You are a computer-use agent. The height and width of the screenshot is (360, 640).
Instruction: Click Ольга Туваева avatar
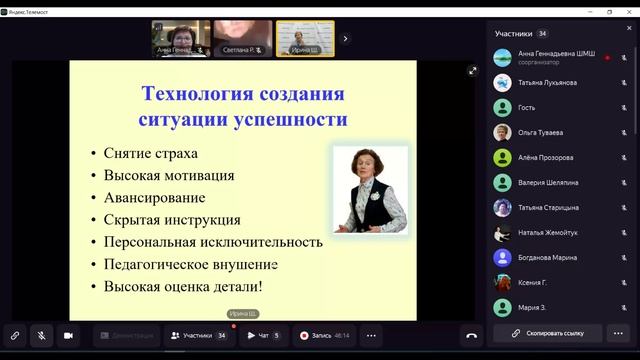click(x=502, y=133)
